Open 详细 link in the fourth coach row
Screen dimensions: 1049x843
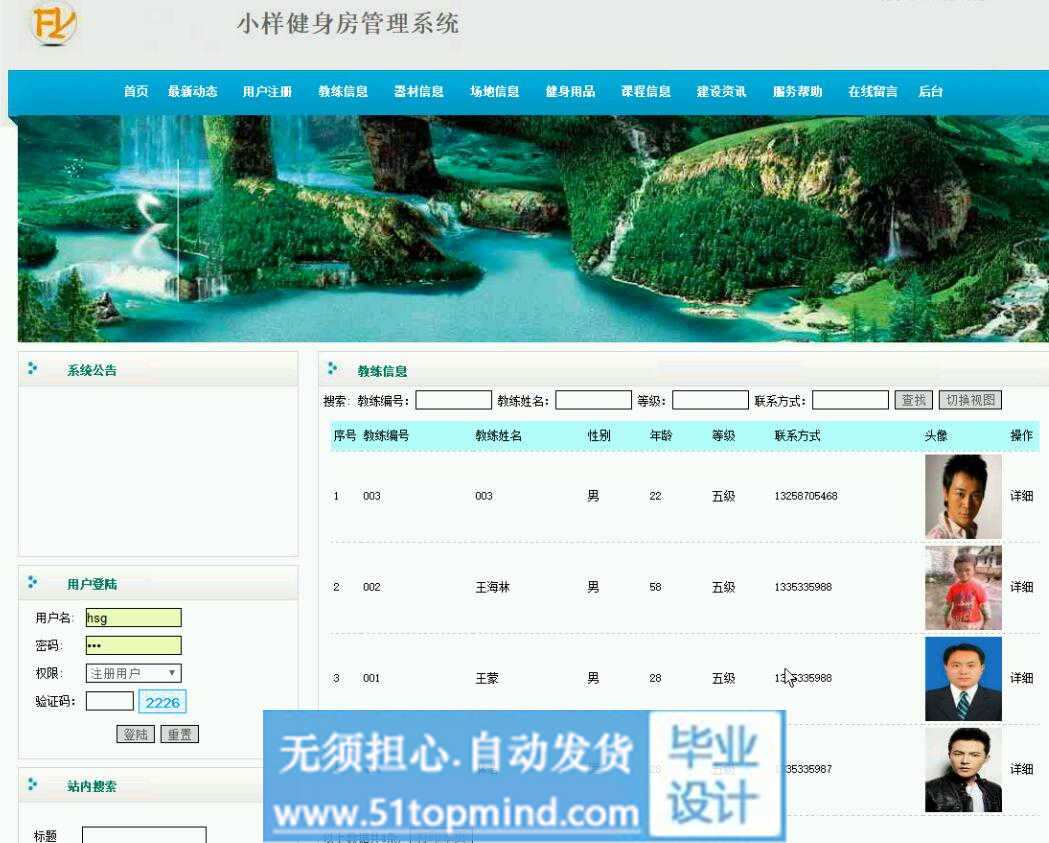(1022, 769)
